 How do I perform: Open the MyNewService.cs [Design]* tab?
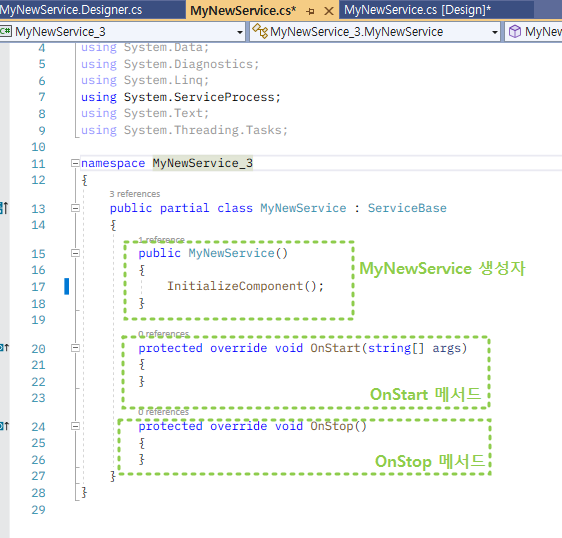tap(418, 10)
